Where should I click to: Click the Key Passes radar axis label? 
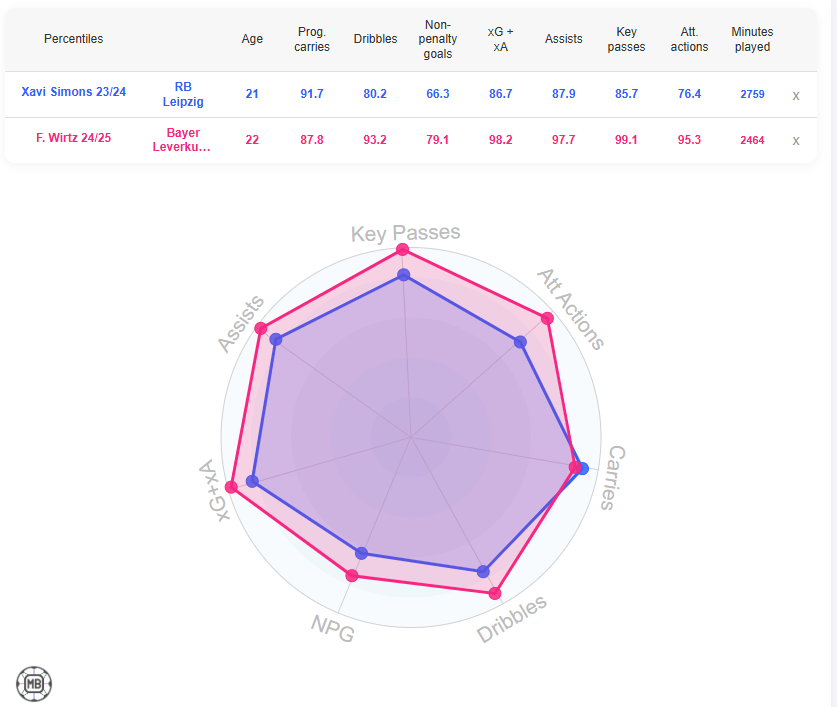click(405, 233)
